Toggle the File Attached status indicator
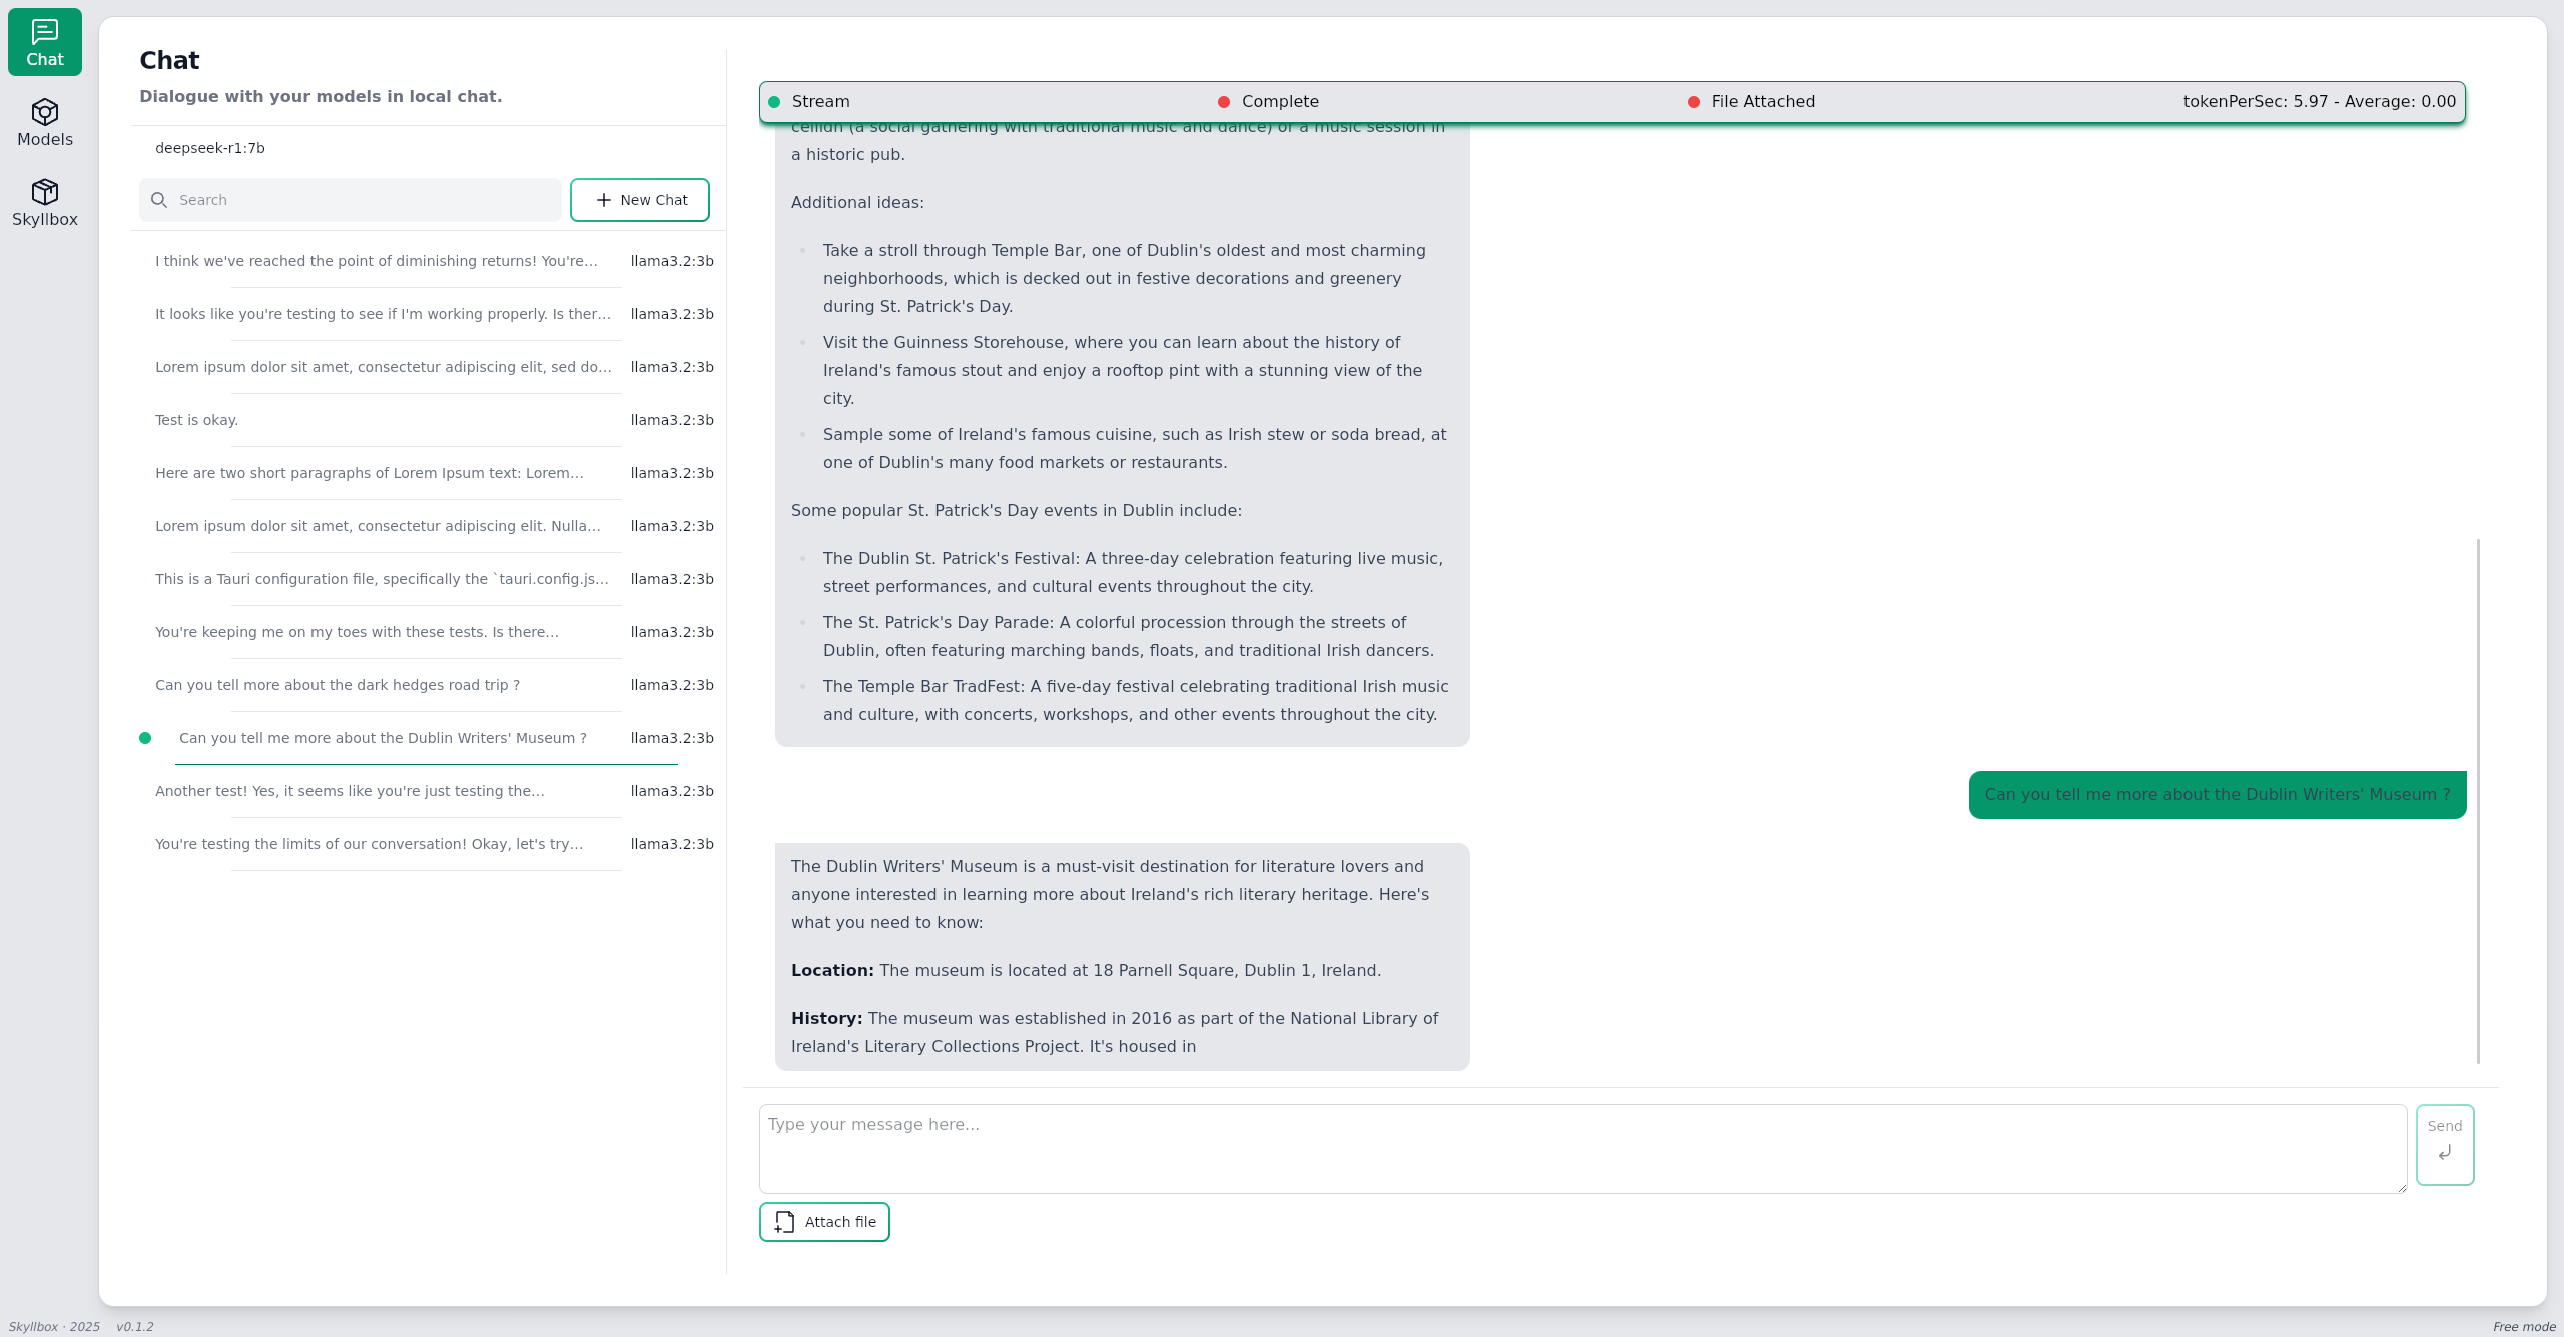2564x1337 pixels. [x=1694, y=101]
